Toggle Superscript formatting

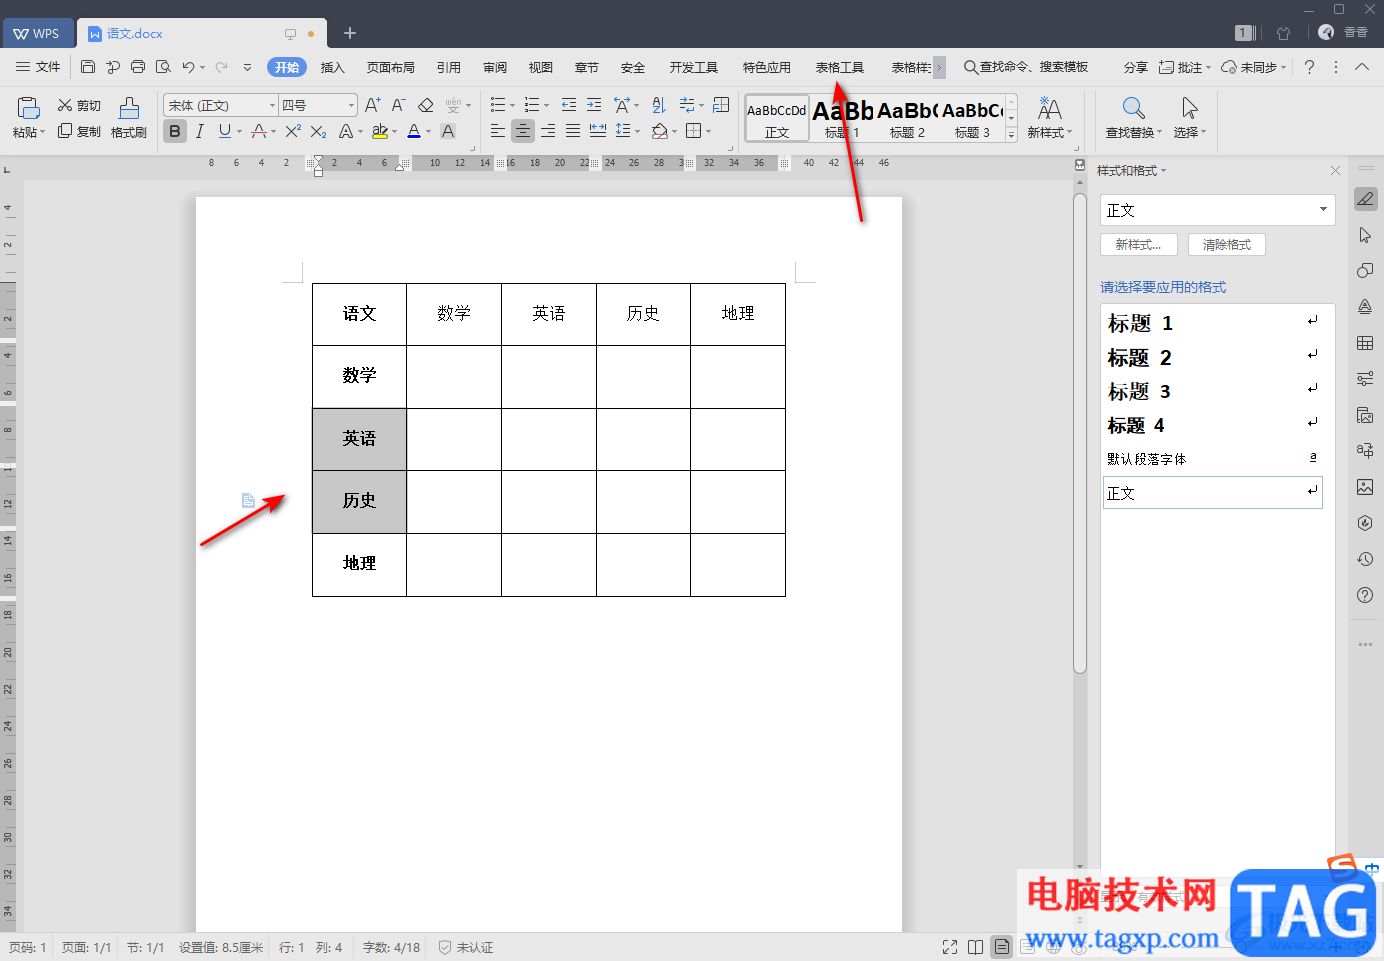(293, 131)
